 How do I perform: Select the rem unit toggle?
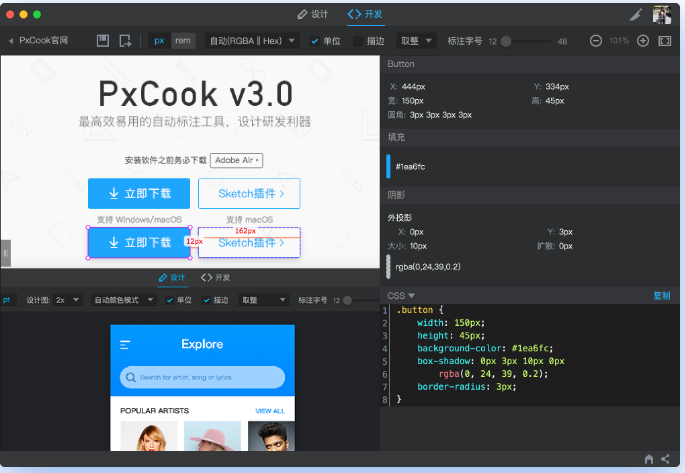click(x=183, y=41)
